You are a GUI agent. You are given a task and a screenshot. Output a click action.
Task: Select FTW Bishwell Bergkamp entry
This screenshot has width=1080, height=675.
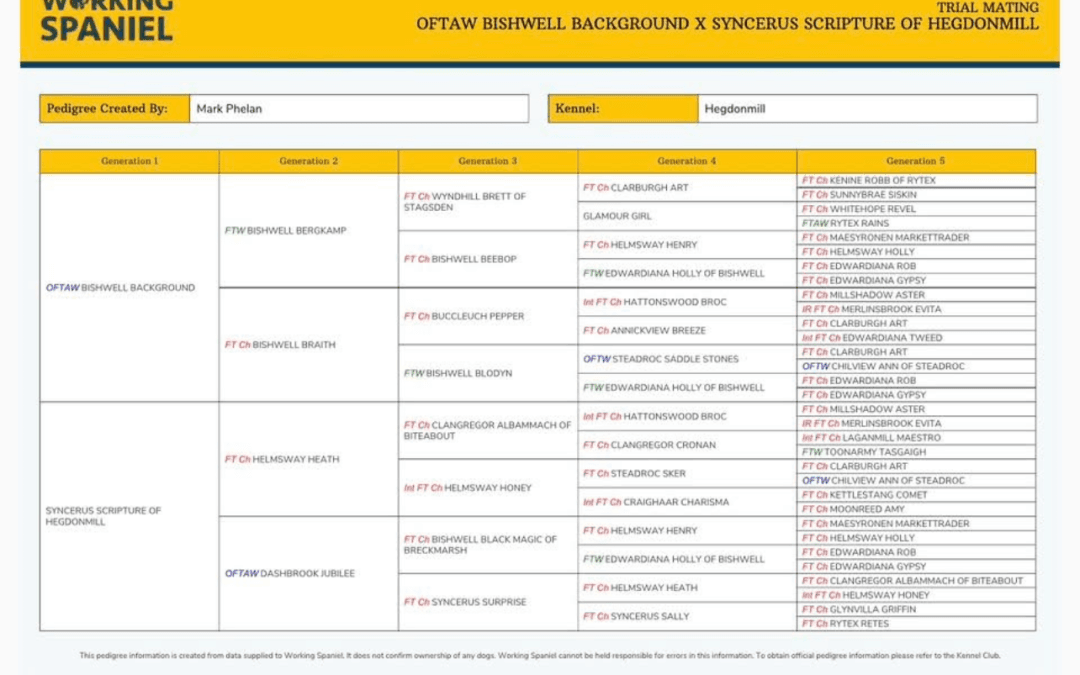coord(286,231)
